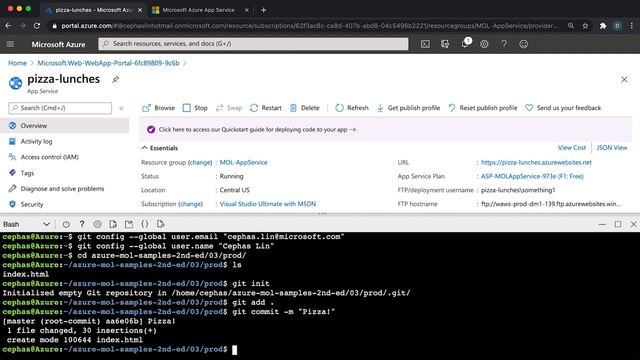640x360 pixels.
Task: Restart the app service
Action: coord(266,108)
